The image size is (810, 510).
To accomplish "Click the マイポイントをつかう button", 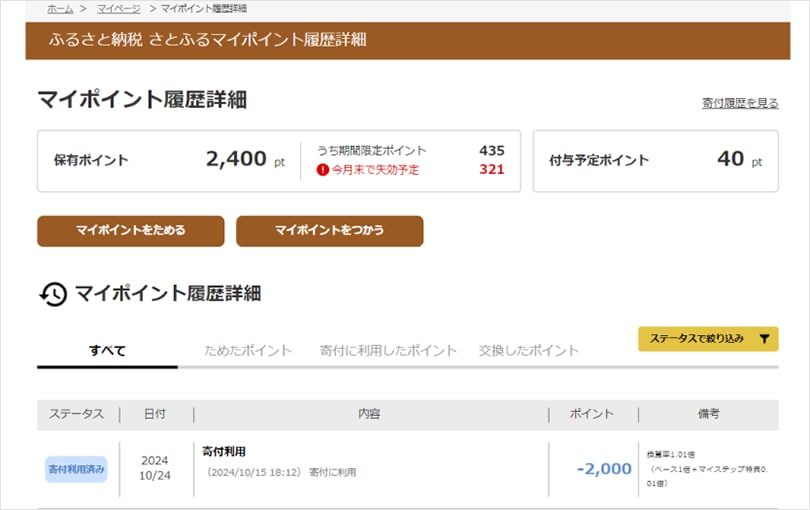I will tap(330, 230).
